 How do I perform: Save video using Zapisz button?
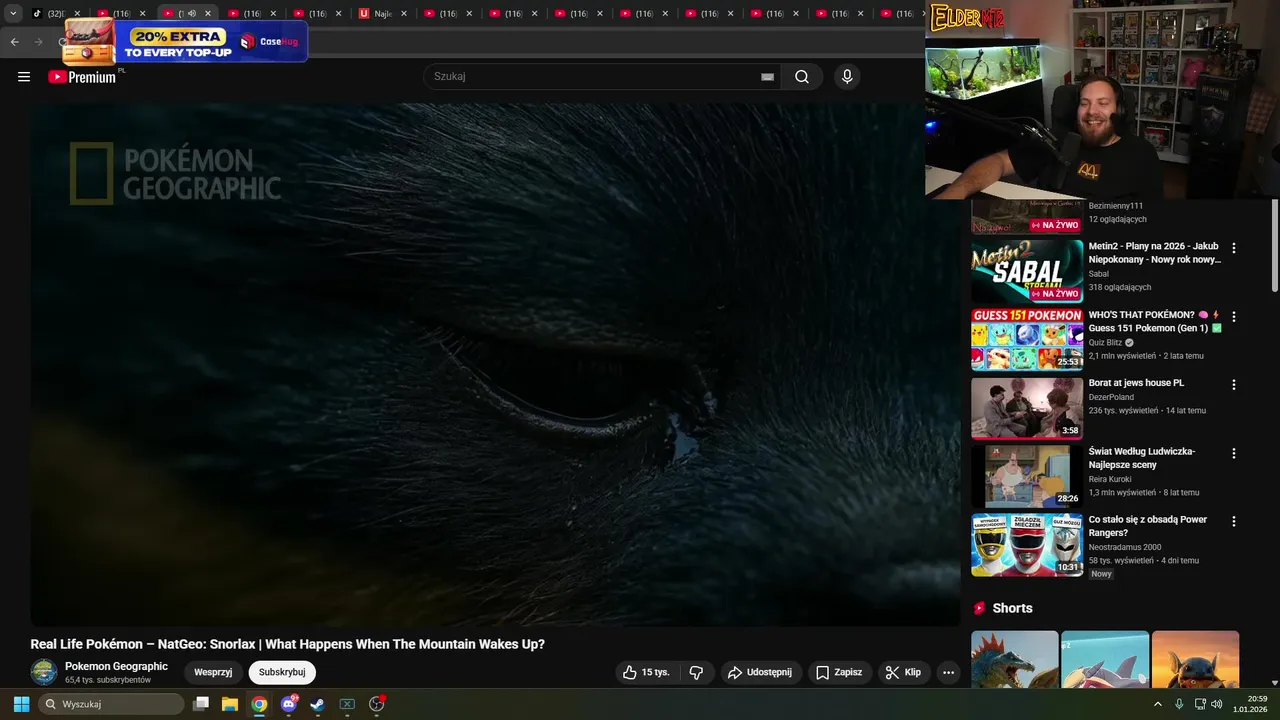839,672
